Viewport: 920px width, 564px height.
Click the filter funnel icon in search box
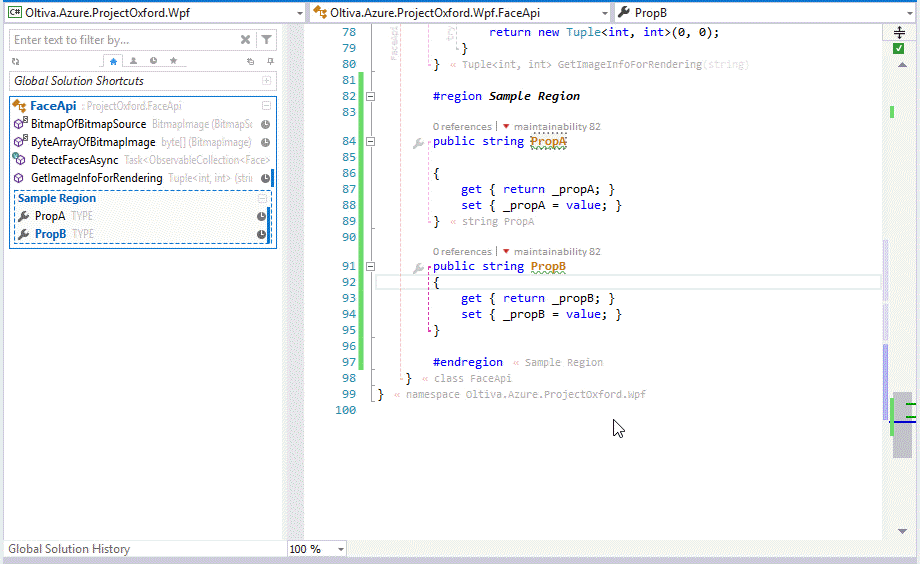tap(266, 40)
